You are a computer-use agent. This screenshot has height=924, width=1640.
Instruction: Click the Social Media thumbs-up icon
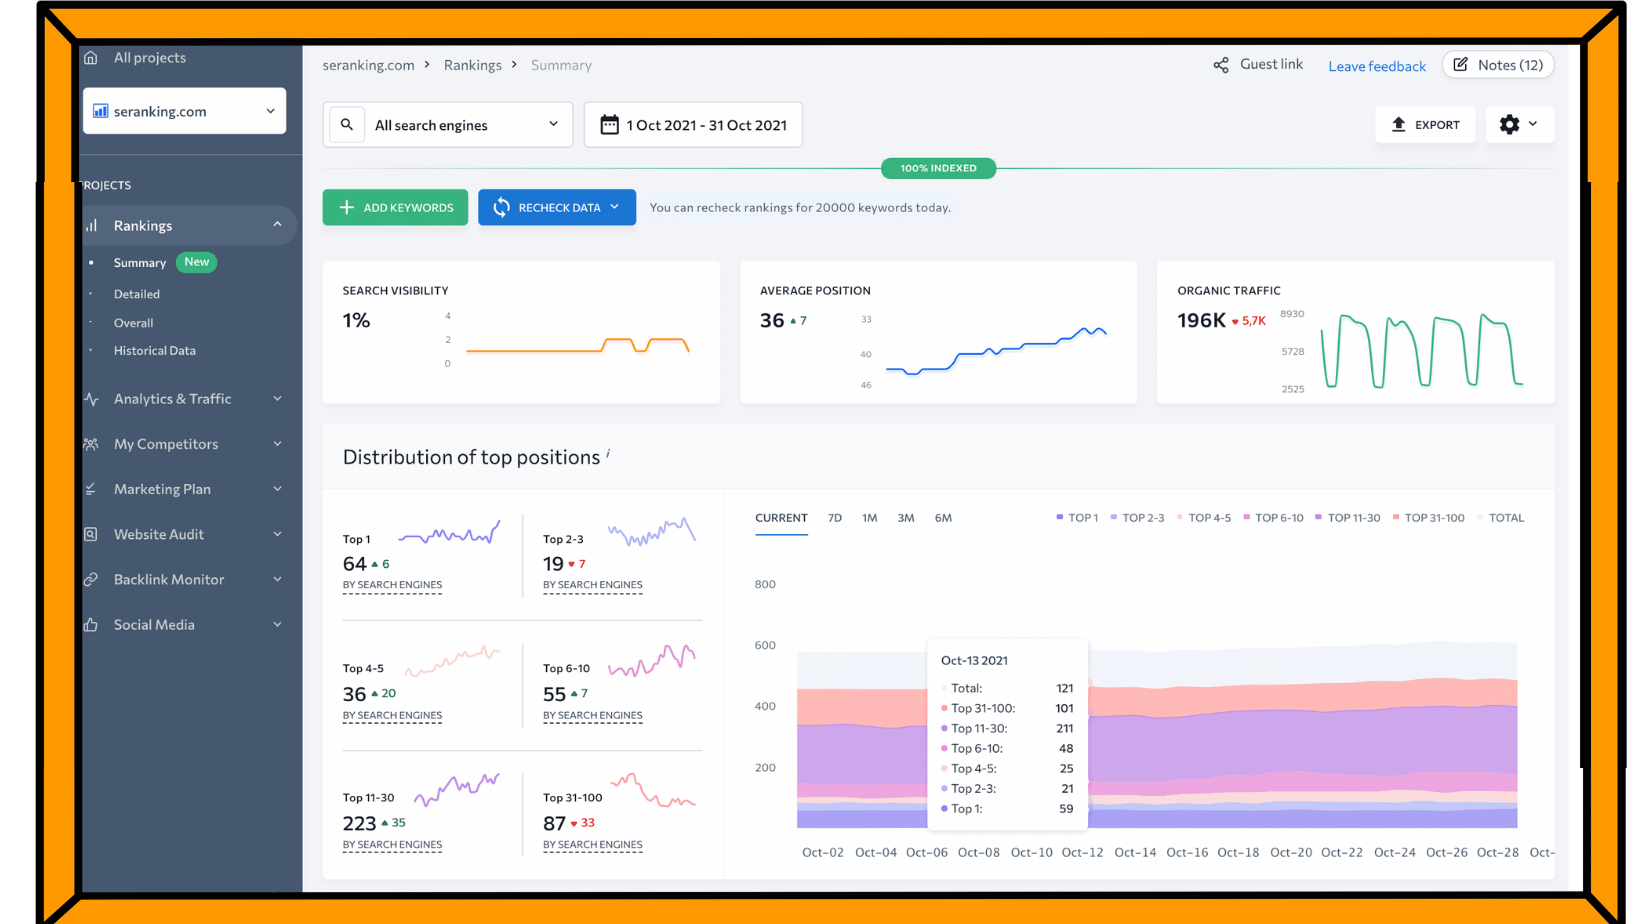[91, 625]
